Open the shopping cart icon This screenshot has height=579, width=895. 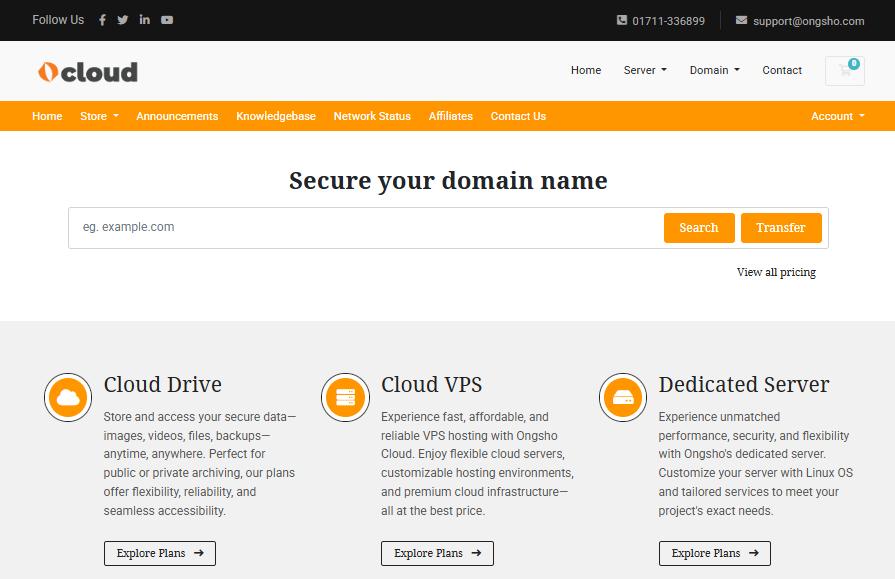click(x=845, y=71)
